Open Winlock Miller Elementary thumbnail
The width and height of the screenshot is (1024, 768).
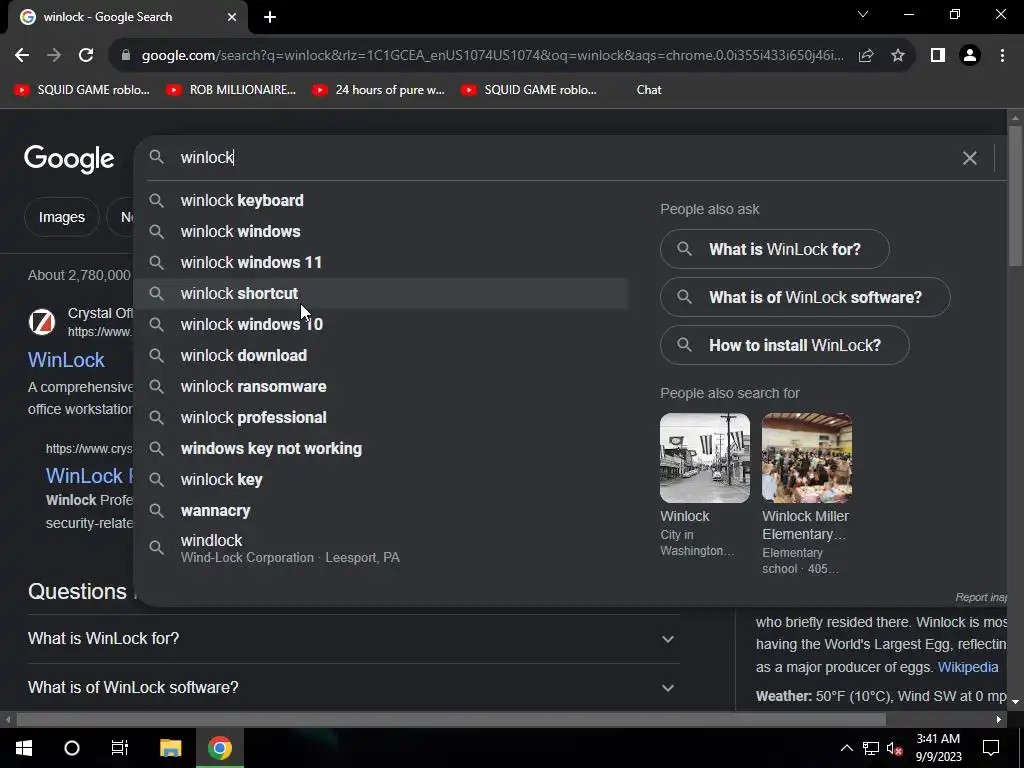click(807, 458)
